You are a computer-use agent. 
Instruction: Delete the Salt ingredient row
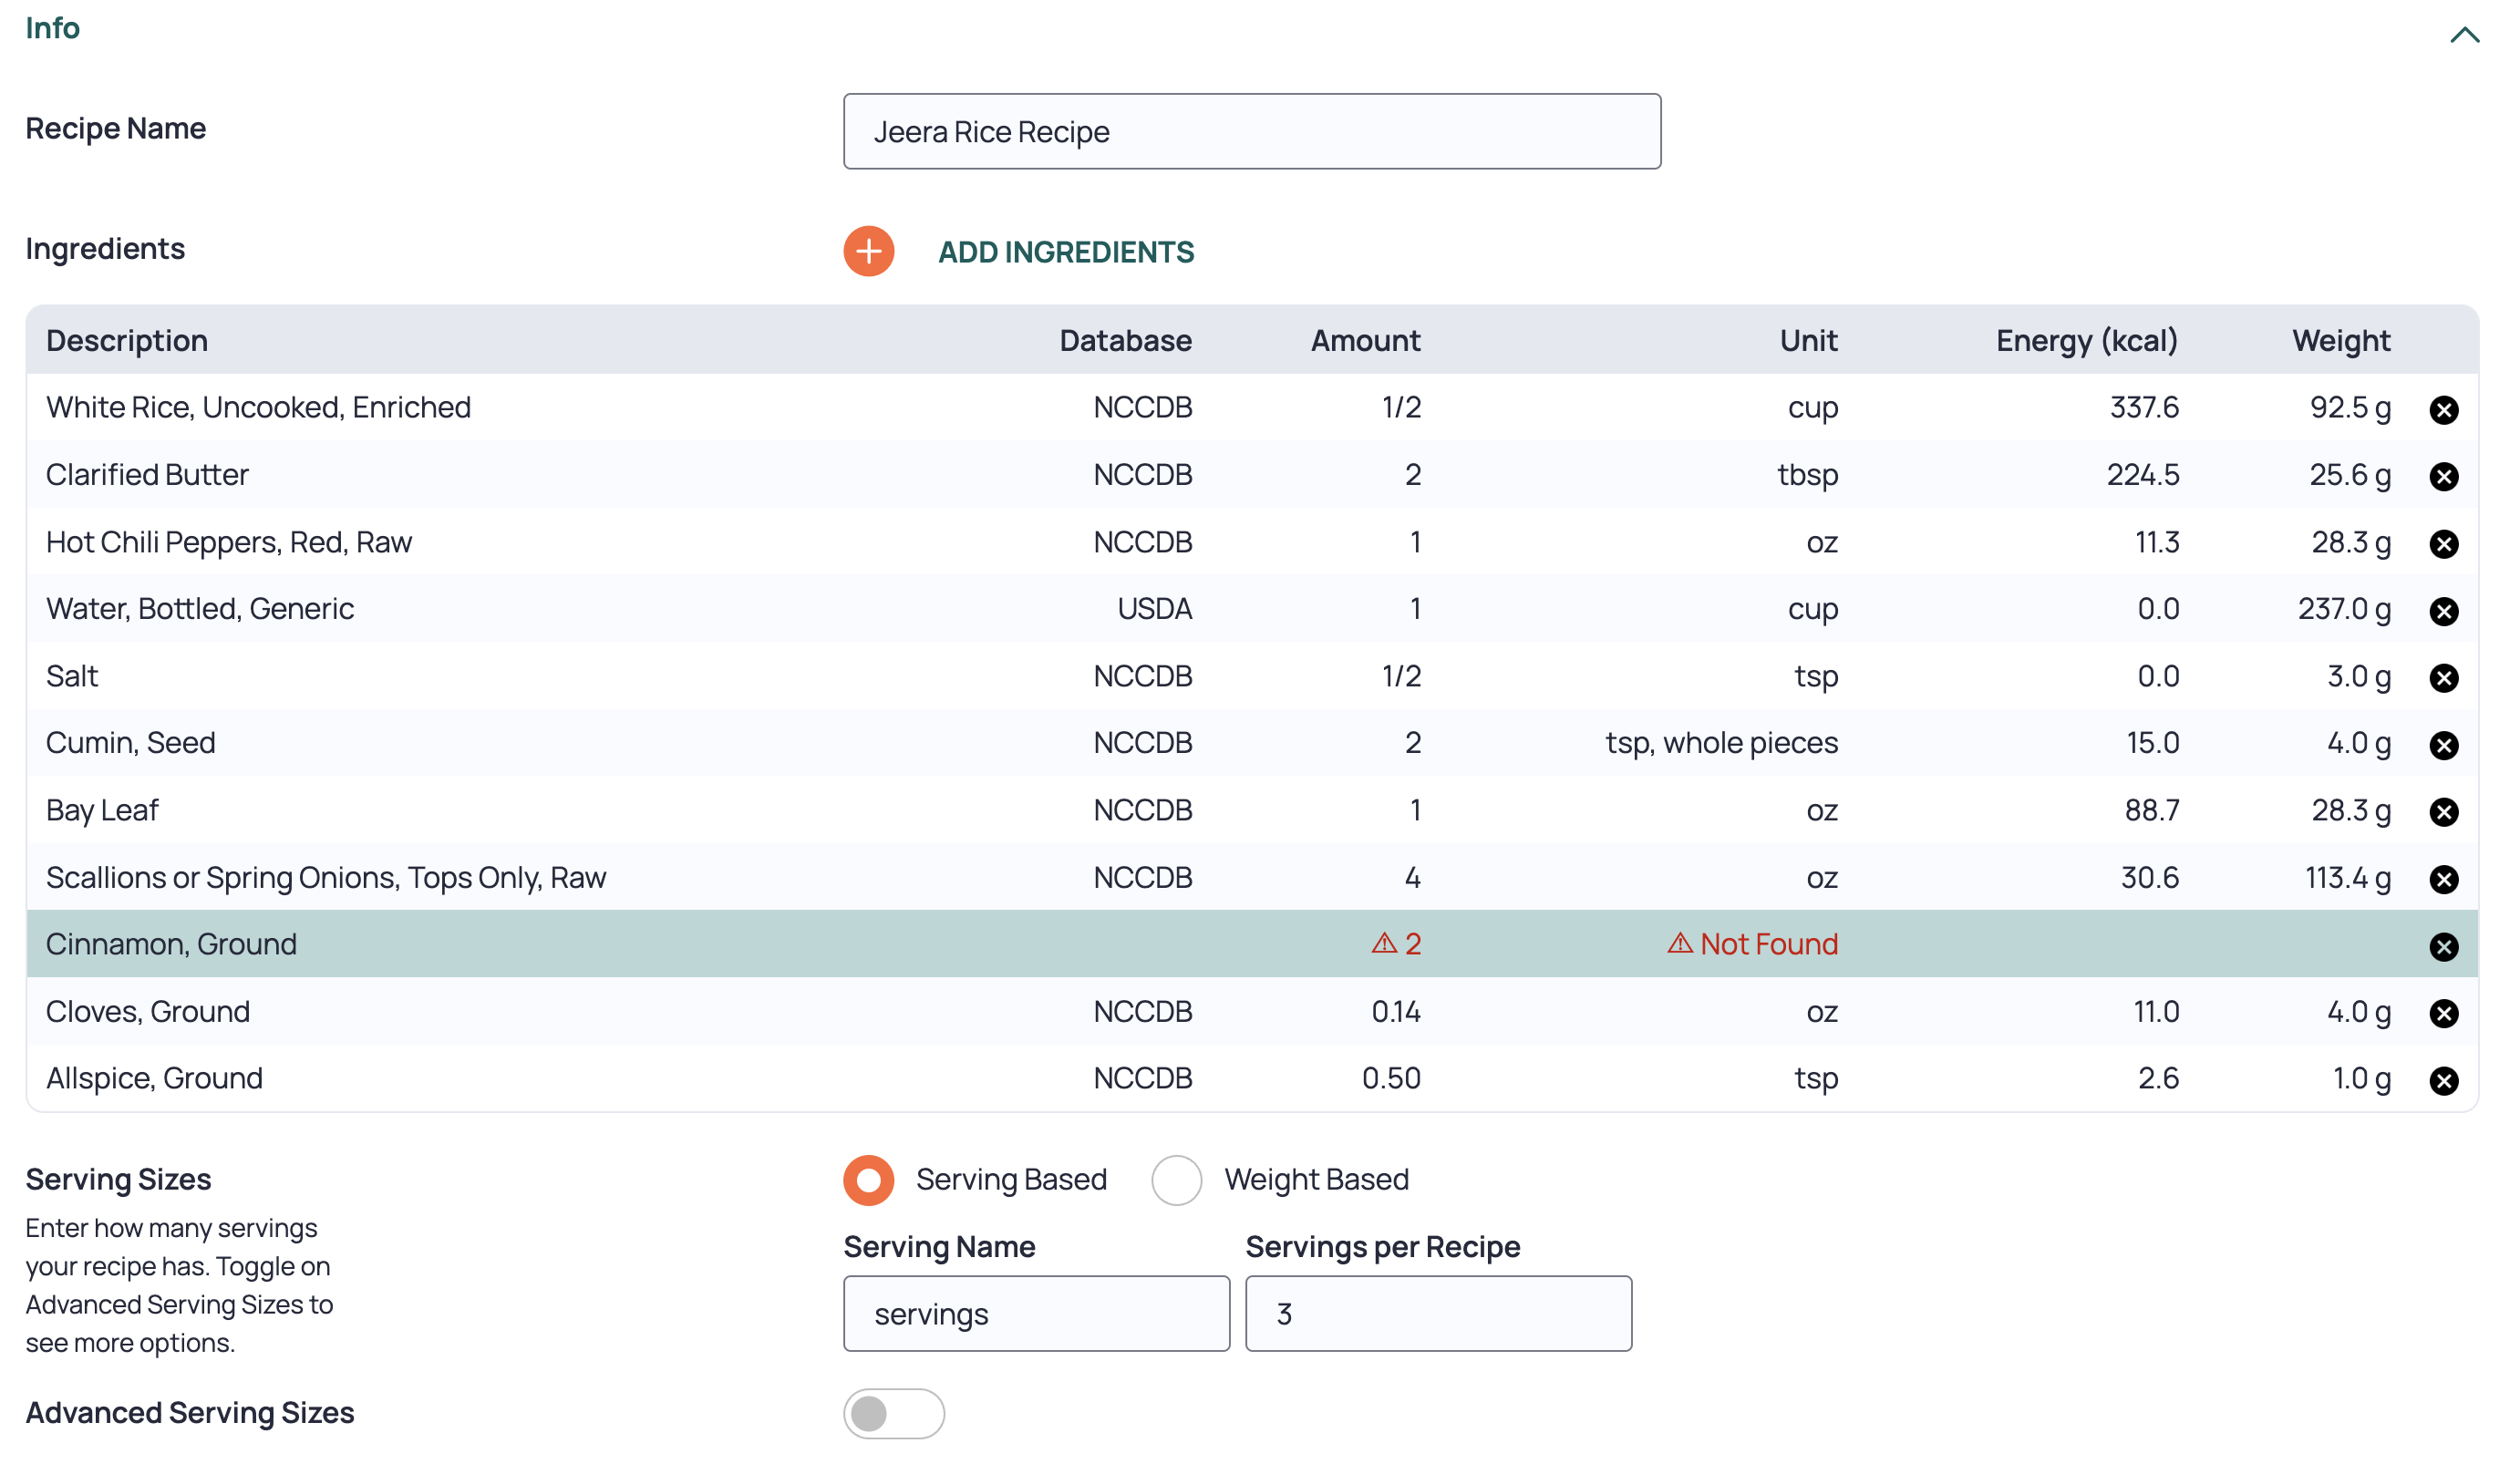pyautogui.click(x=2443, y=678)
